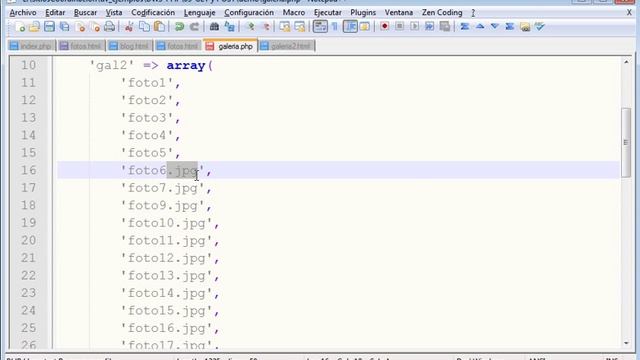Click the editor scrollbar down arrow
The width and height of the screenshot is (640, 360).
[x=626, y=343]
